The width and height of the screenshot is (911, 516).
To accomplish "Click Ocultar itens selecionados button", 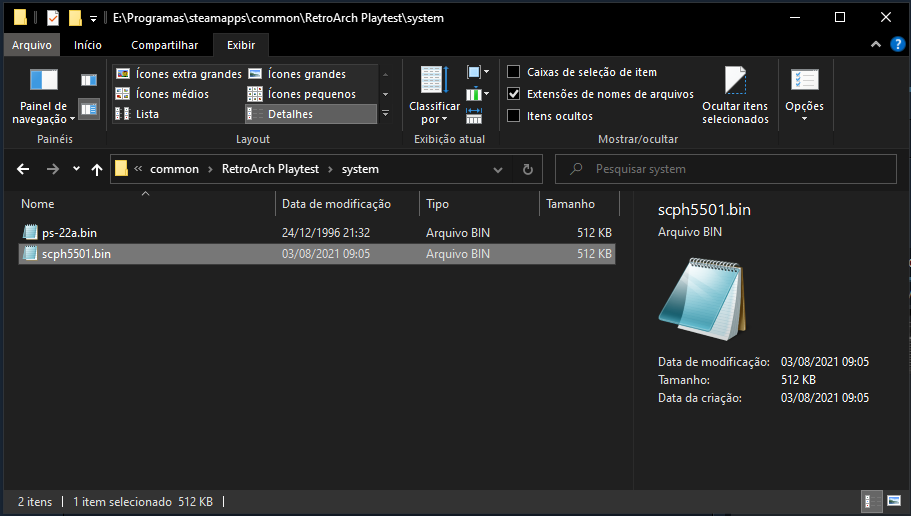I will point(735,95).
